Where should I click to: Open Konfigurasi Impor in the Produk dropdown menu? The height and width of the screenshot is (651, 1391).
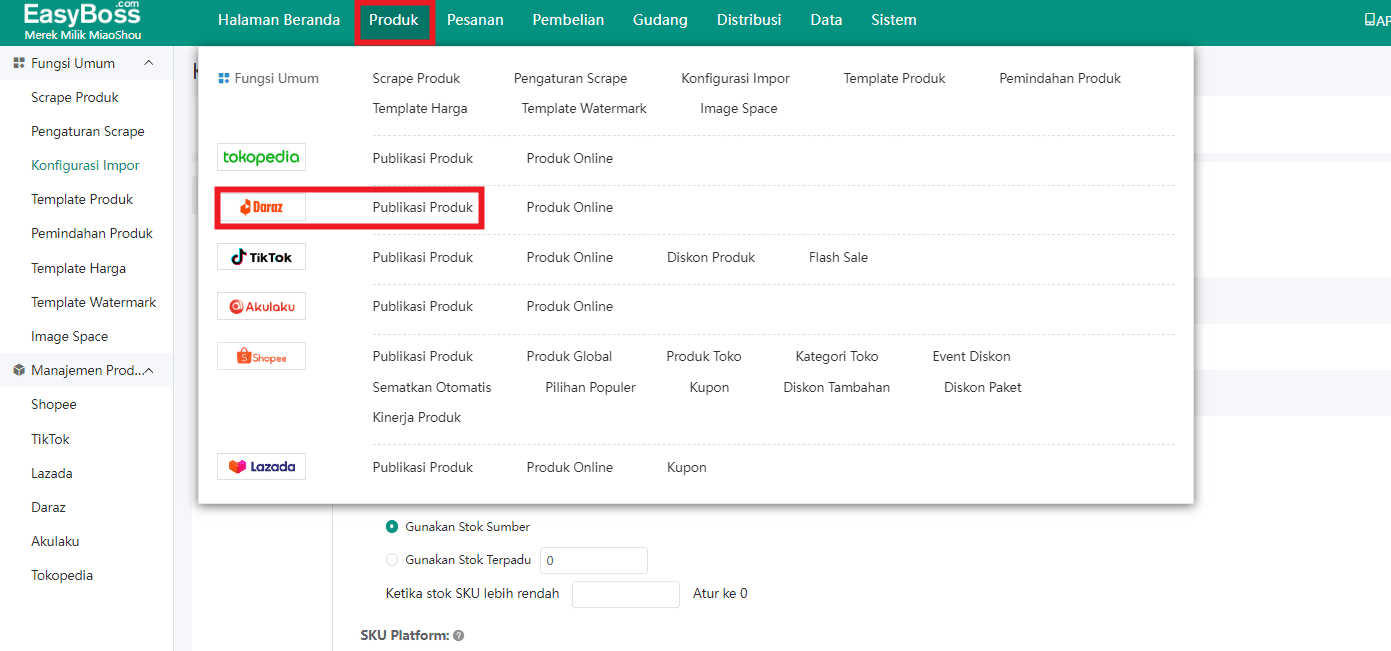coord(735,78)
